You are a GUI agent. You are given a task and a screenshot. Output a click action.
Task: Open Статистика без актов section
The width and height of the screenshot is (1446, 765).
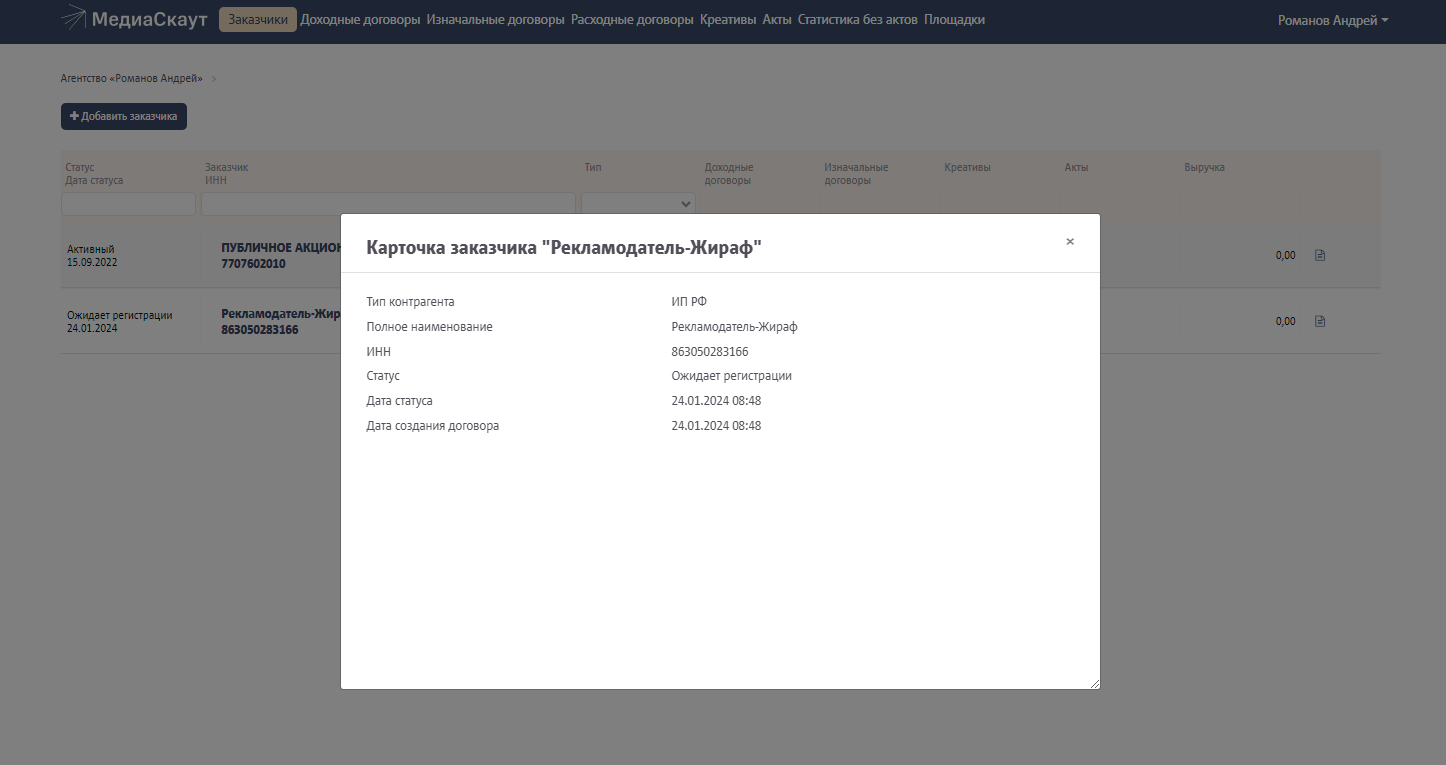coord(858,20)
